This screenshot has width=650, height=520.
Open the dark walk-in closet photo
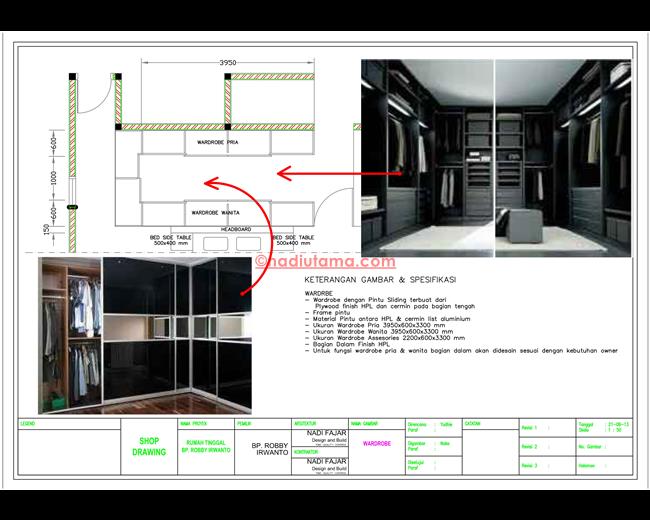click(495, 157)
